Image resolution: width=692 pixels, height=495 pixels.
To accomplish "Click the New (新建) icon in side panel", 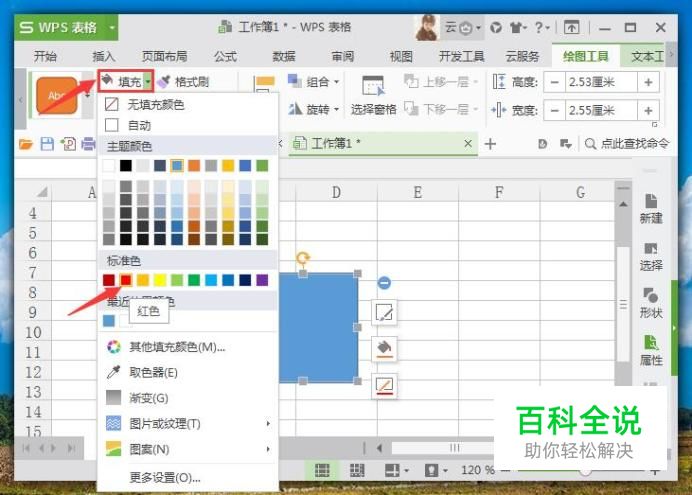I will coord(651,201).
